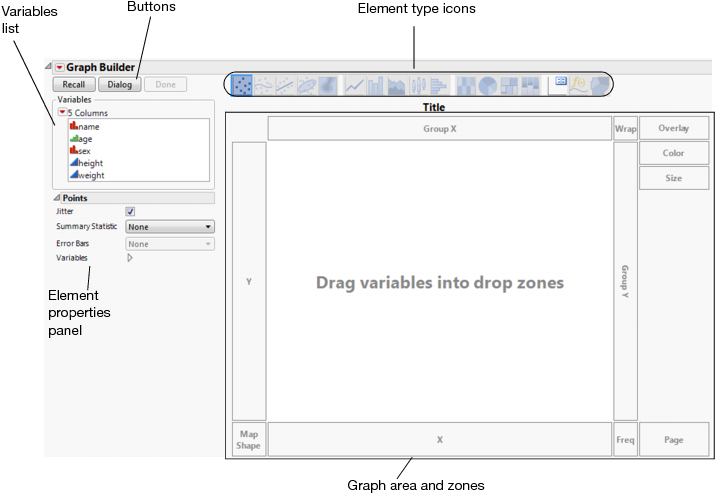This screenshot has width=716, height=497.
Task: Select the Ellipse element icon
Action: coord(306,85)
